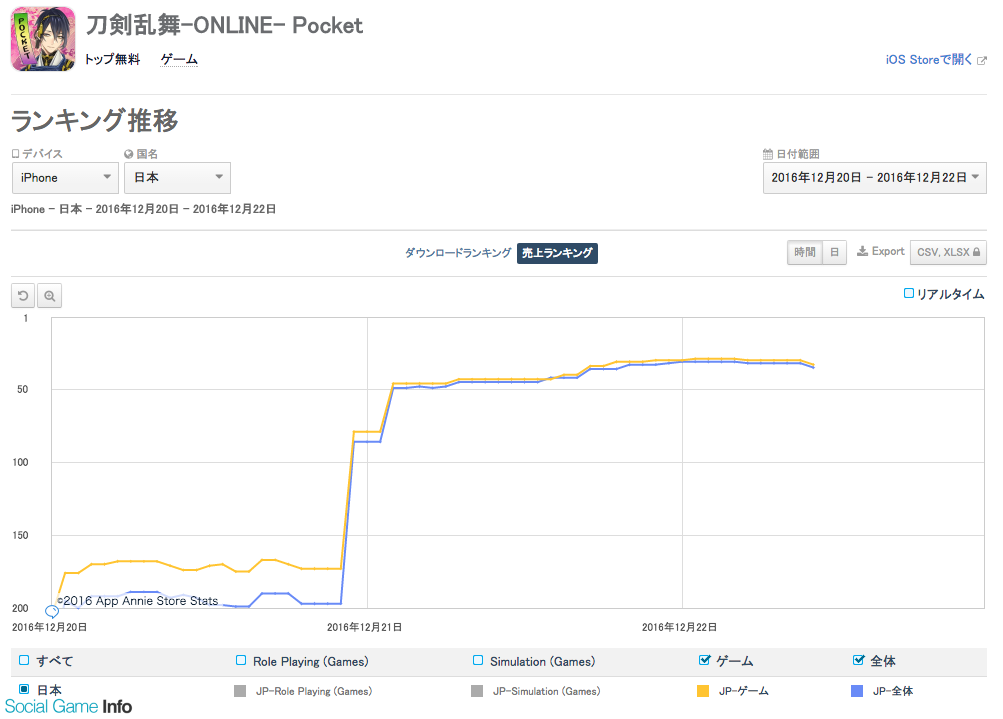Click the iPhone - 日本 filter summary text
The image size is (1003, 719).
coord(143,209)
